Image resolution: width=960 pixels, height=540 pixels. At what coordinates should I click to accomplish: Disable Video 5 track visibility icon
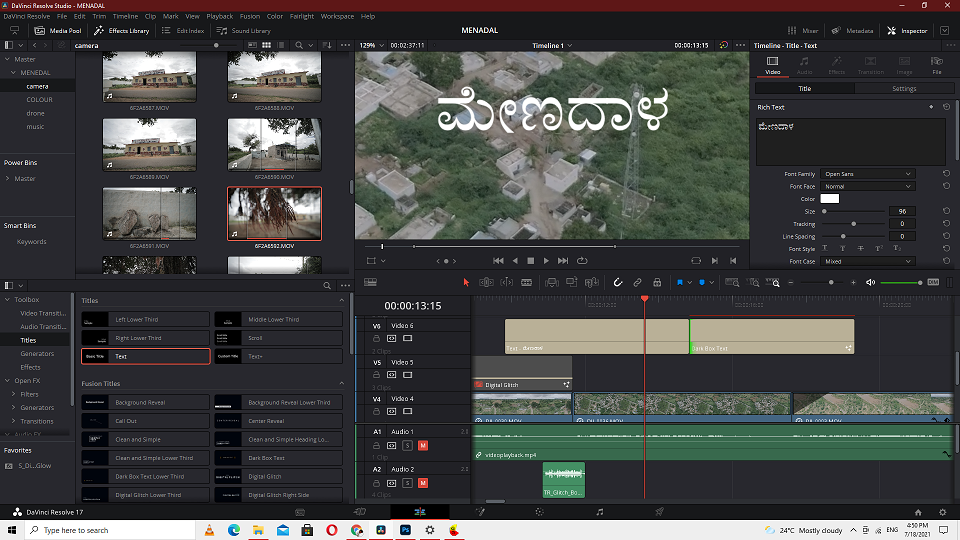tap(407, 375)
